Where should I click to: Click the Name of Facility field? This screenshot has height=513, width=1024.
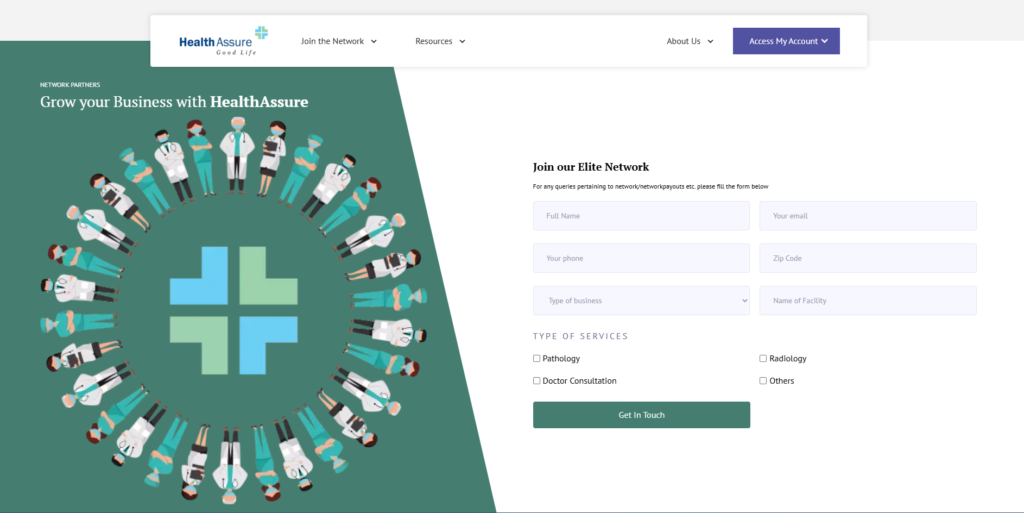click(867, 301)
